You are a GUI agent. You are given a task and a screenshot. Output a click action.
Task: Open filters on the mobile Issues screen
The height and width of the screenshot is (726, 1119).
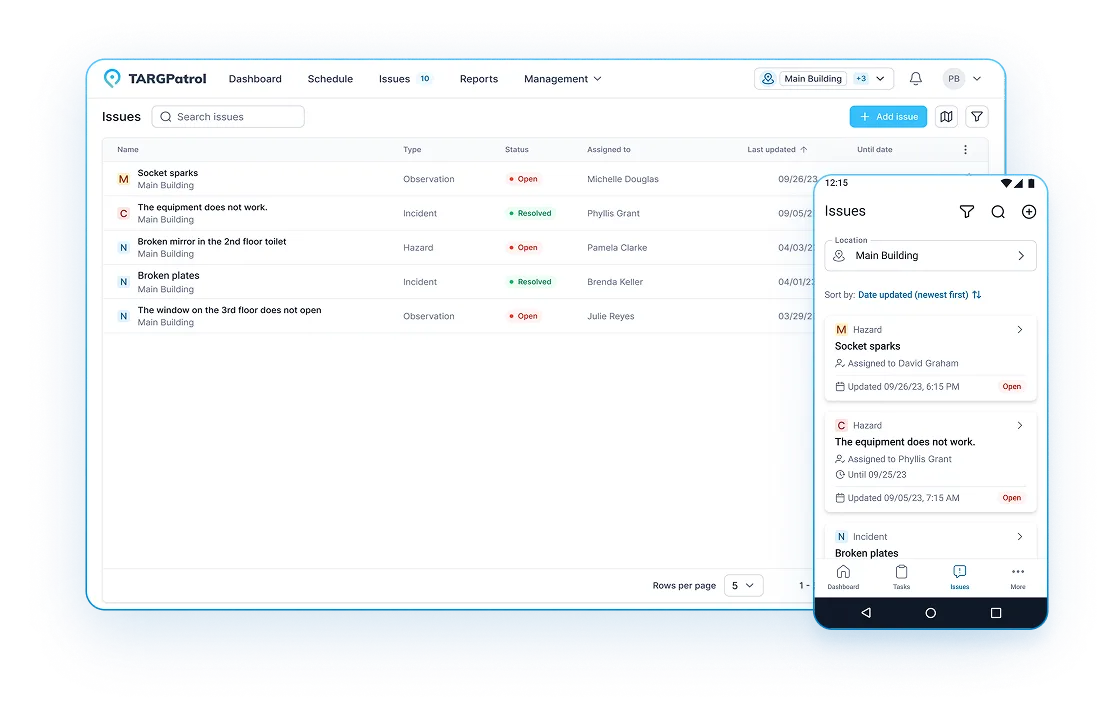tap(966, 211)
